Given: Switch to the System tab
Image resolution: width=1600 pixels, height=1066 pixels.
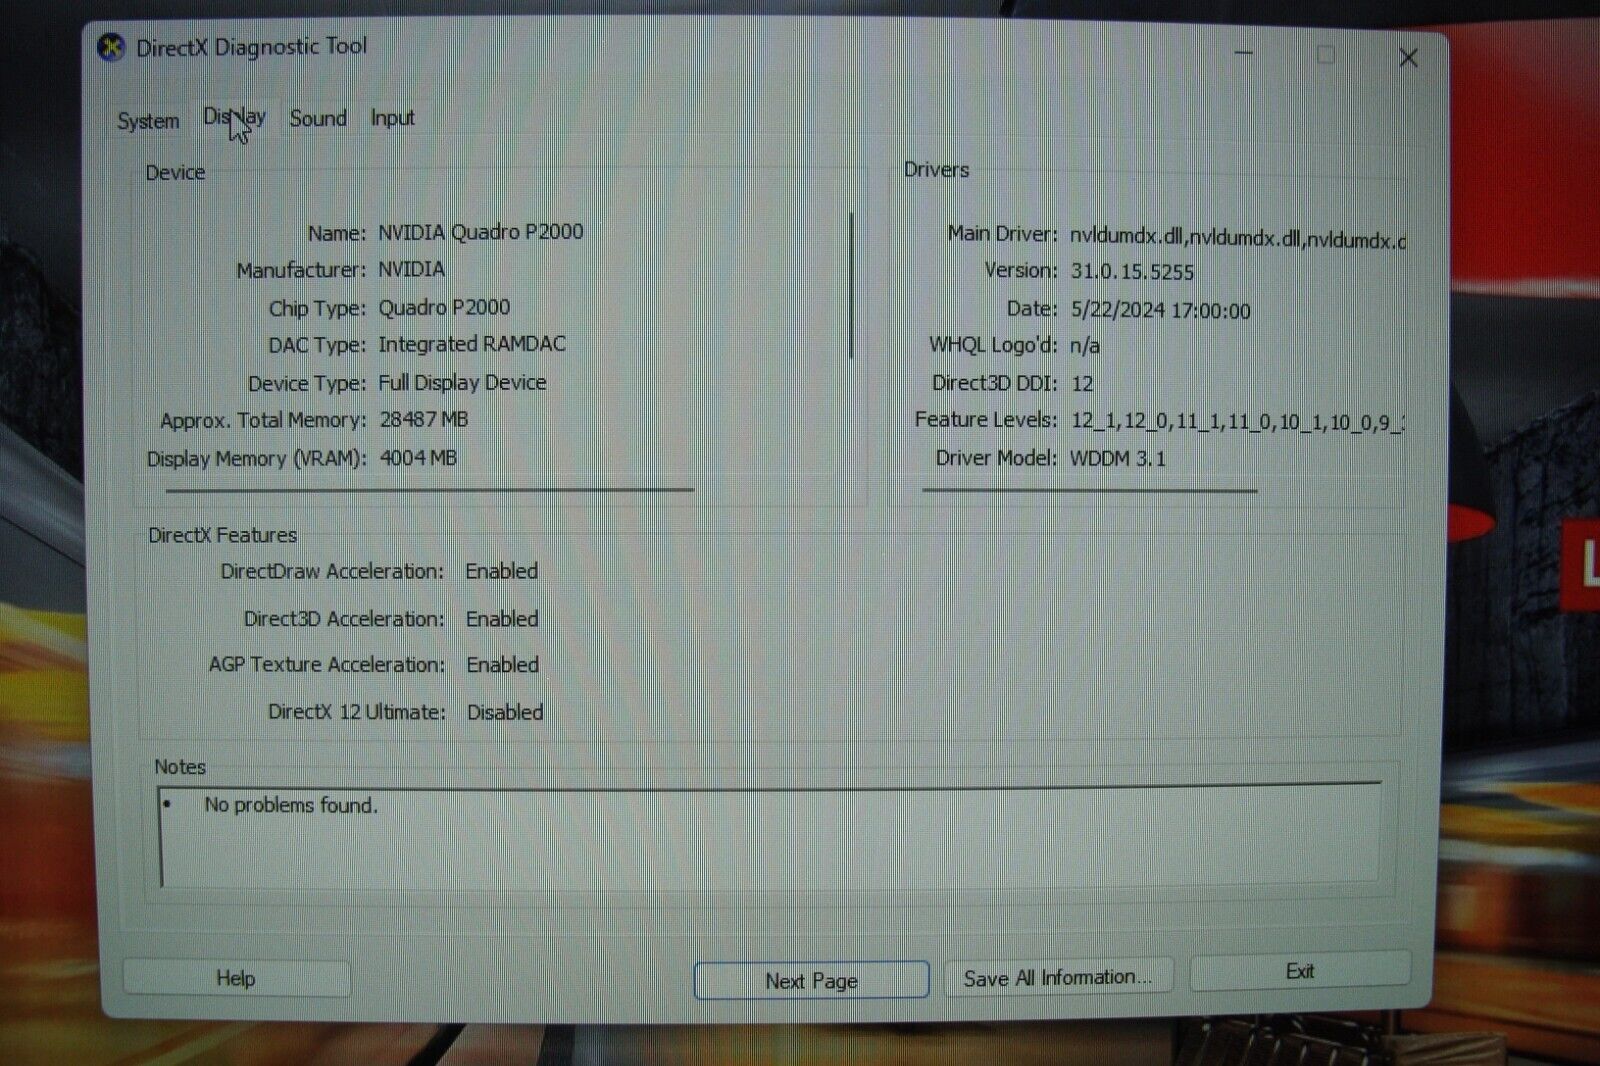Looking at the screenshot, I should tap(148, 121).
